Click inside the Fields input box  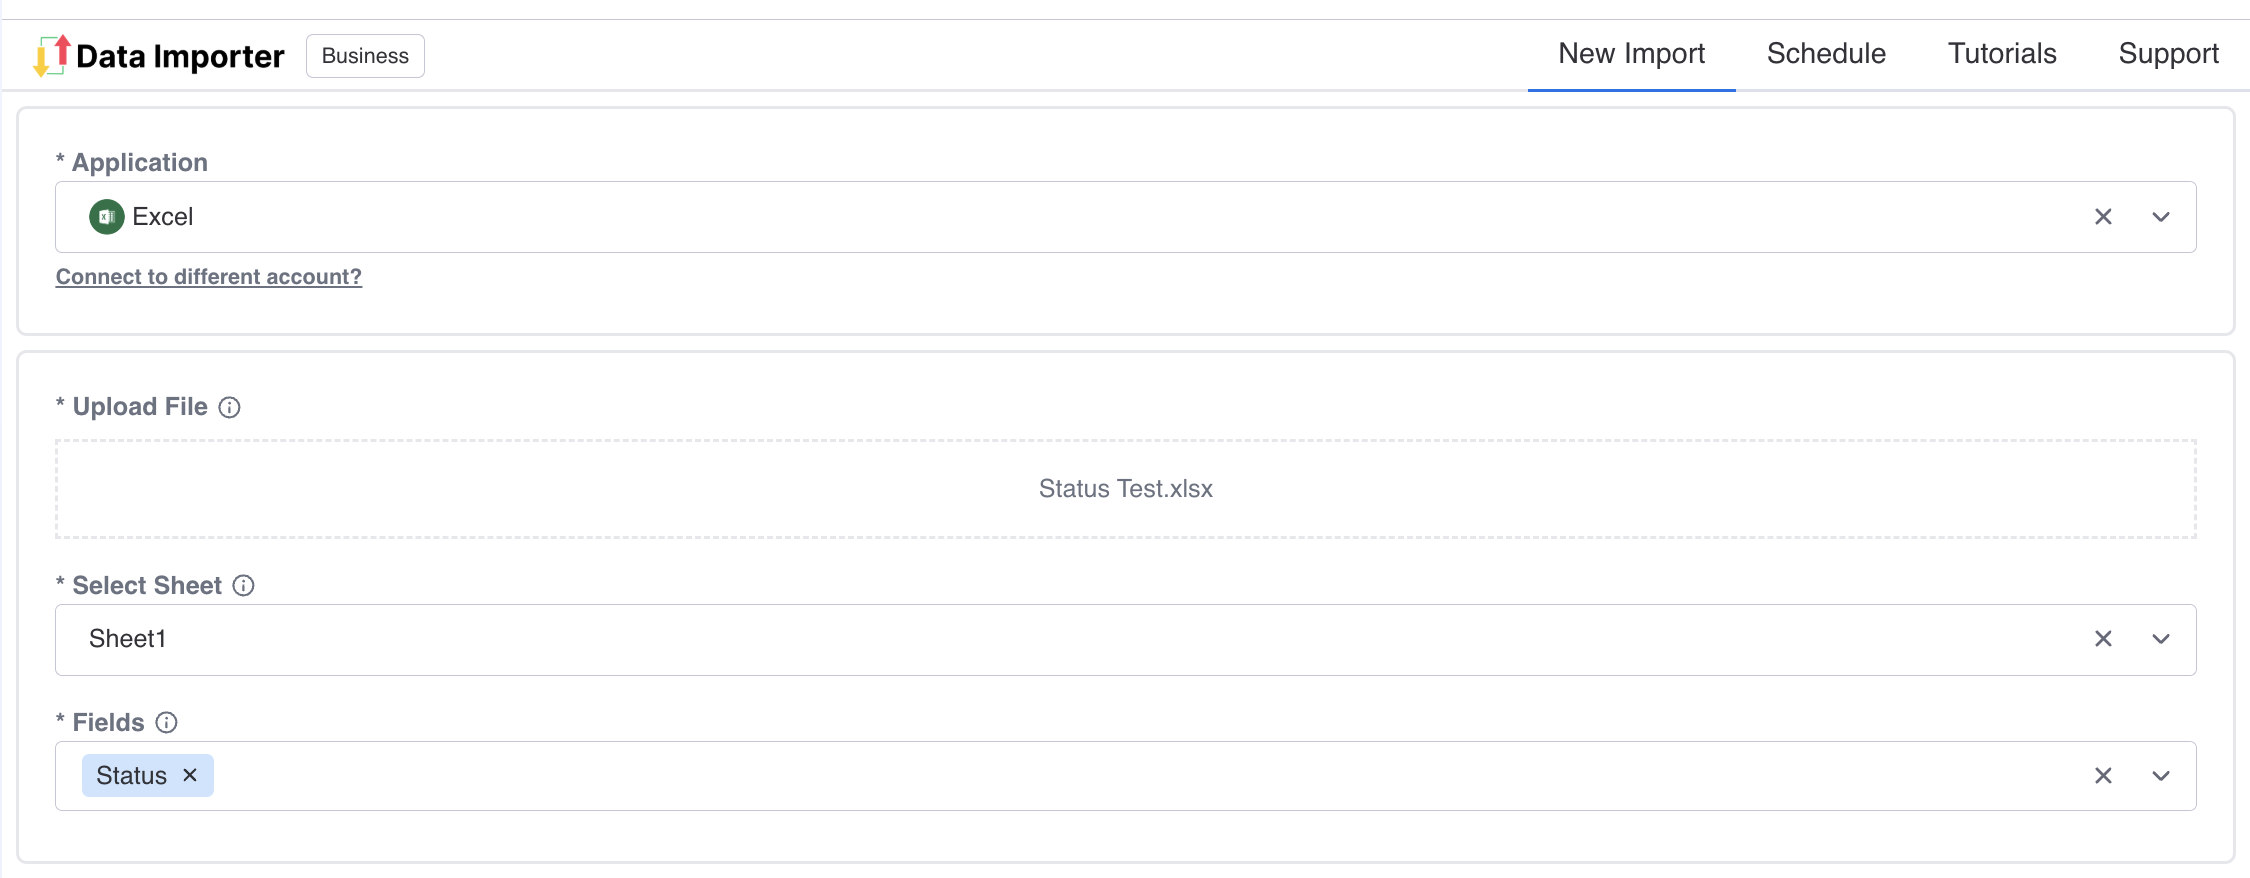1100,776
